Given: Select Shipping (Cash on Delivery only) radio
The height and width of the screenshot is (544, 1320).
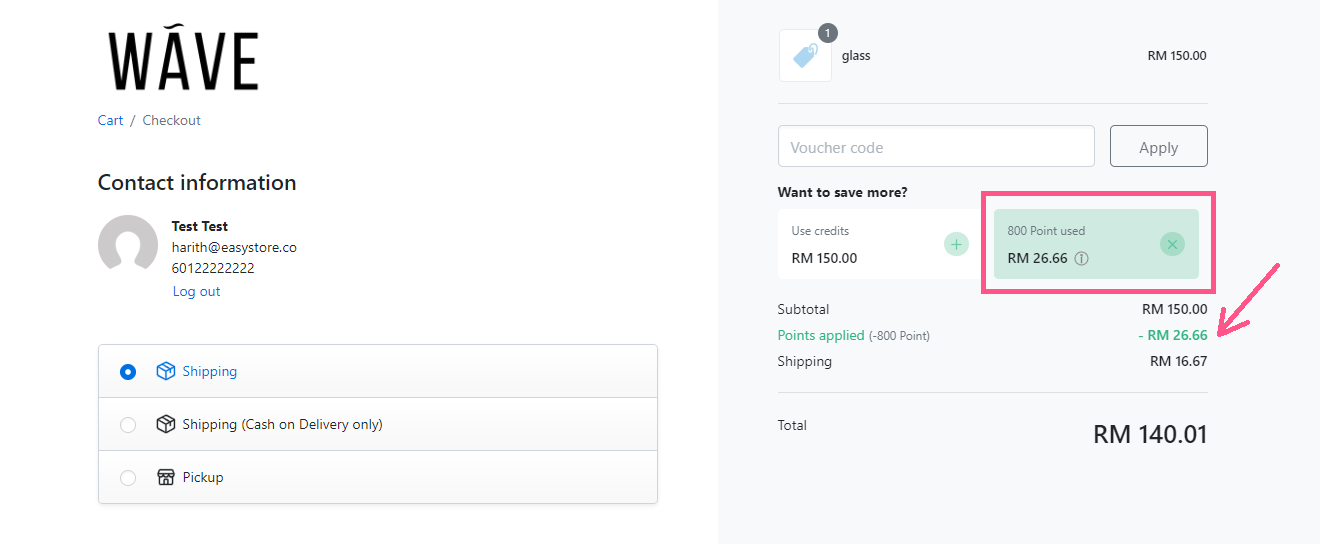Looking at the screenshot, I should coord(128,425).
